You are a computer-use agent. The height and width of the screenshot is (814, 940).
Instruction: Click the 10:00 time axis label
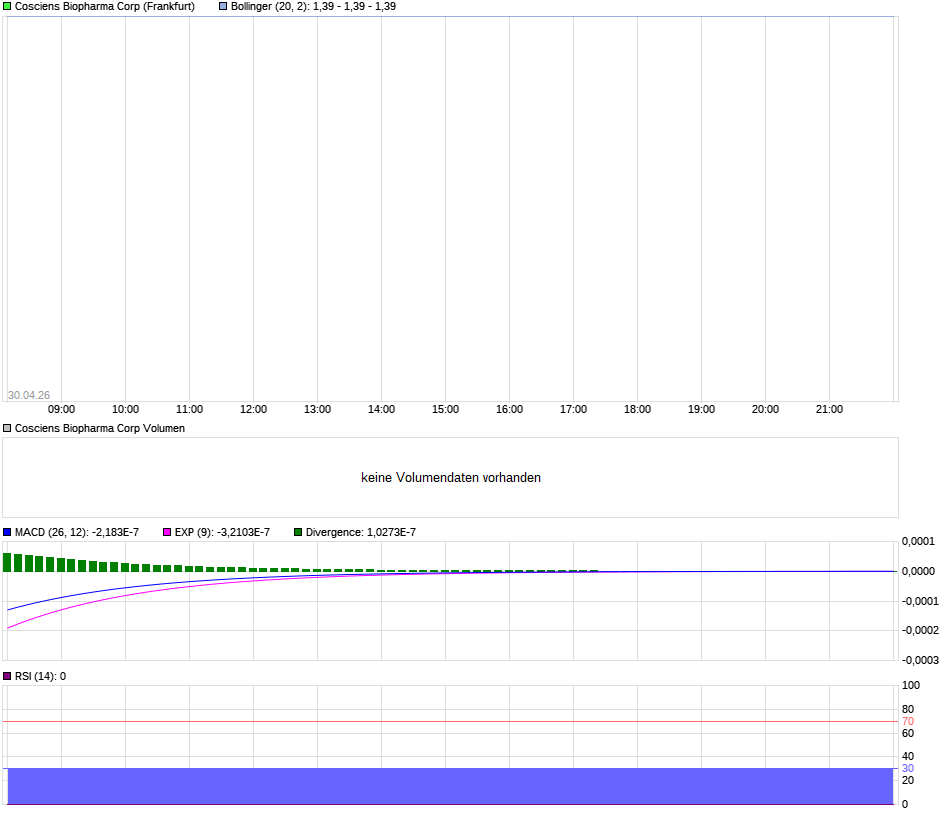(125, 409)
